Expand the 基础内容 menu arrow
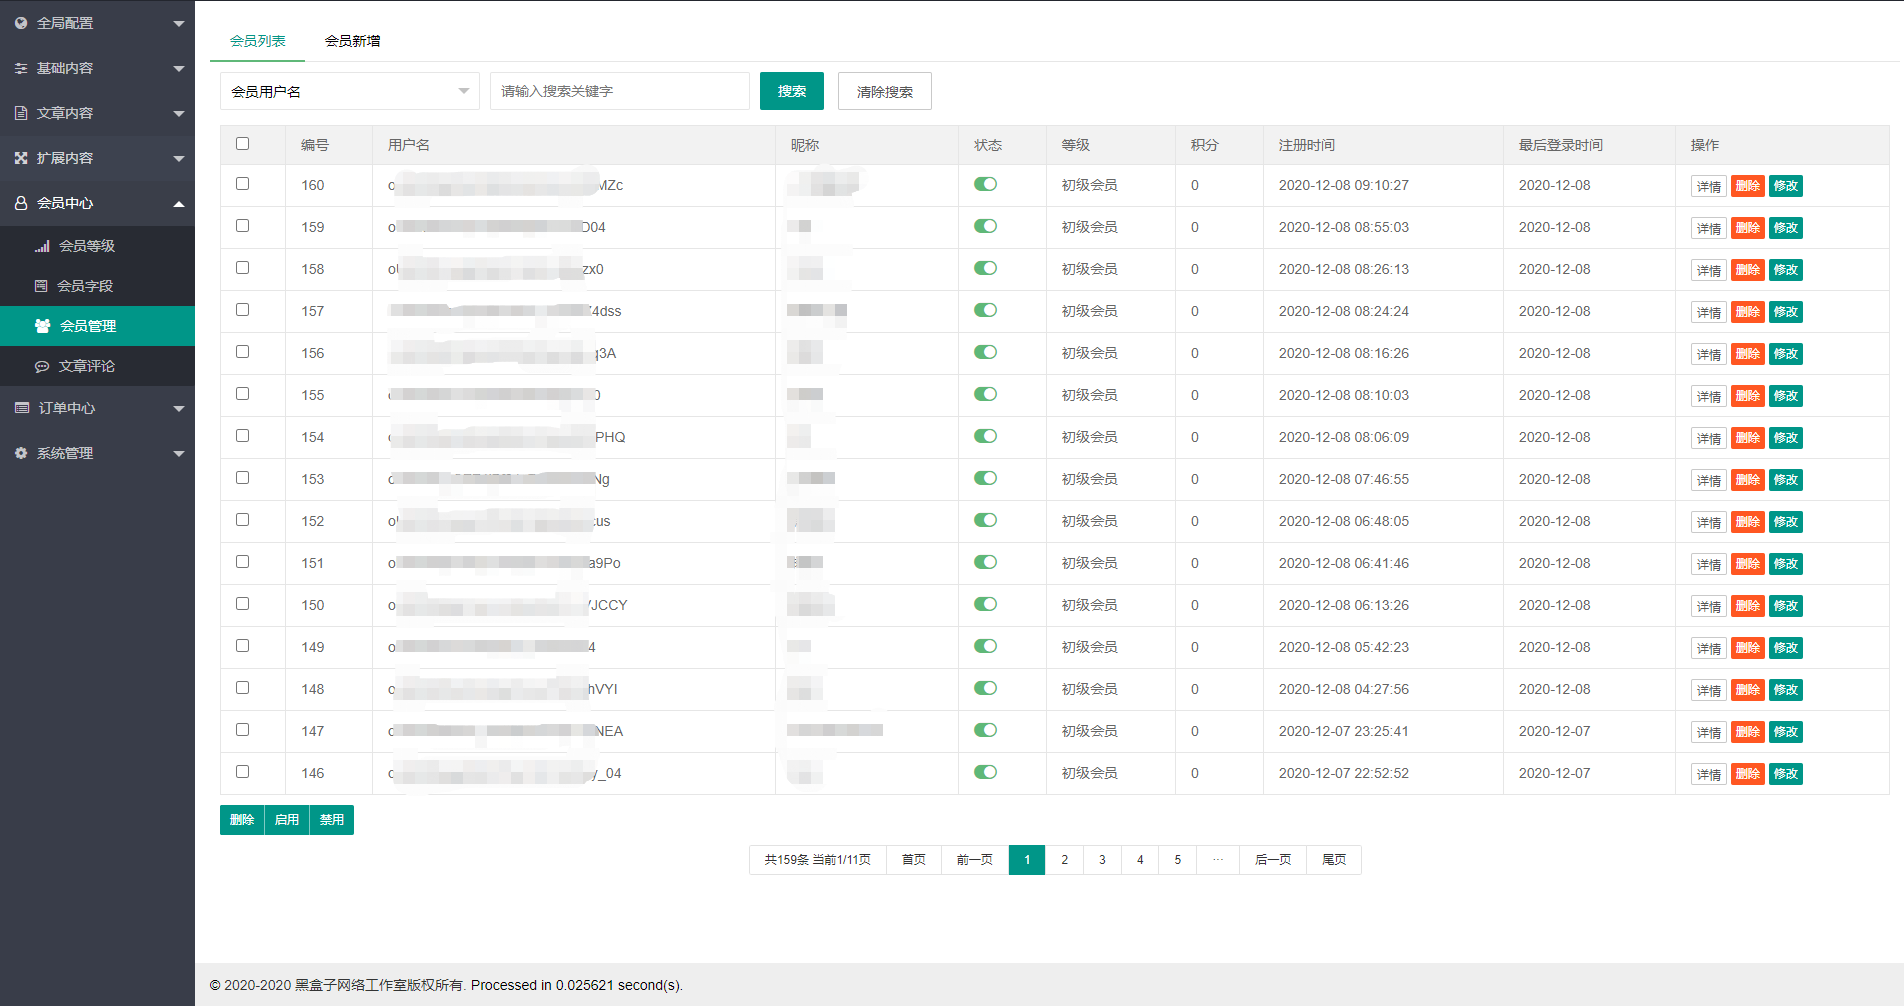 point(179,68)
